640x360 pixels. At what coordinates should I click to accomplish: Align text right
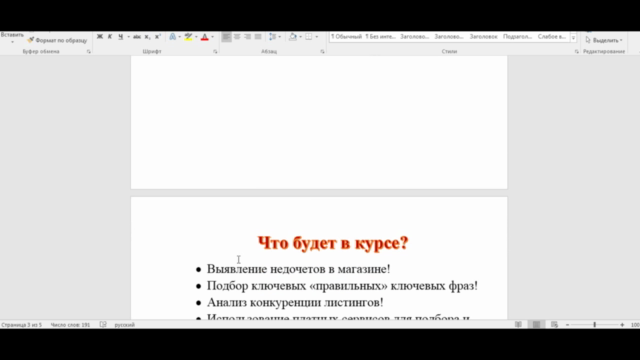coord(247,37)
